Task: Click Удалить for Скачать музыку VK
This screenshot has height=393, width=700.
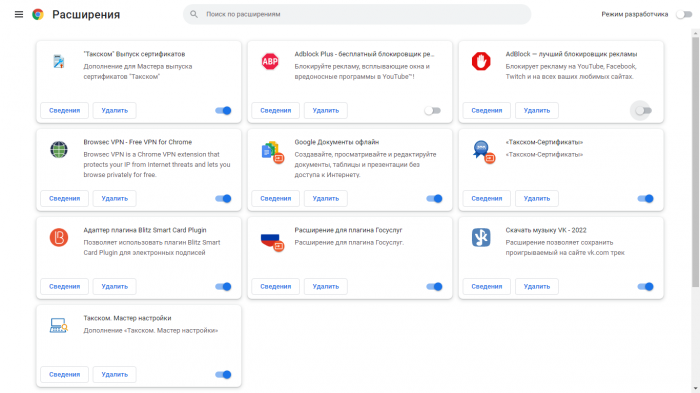Action: [x=537, y=286]
